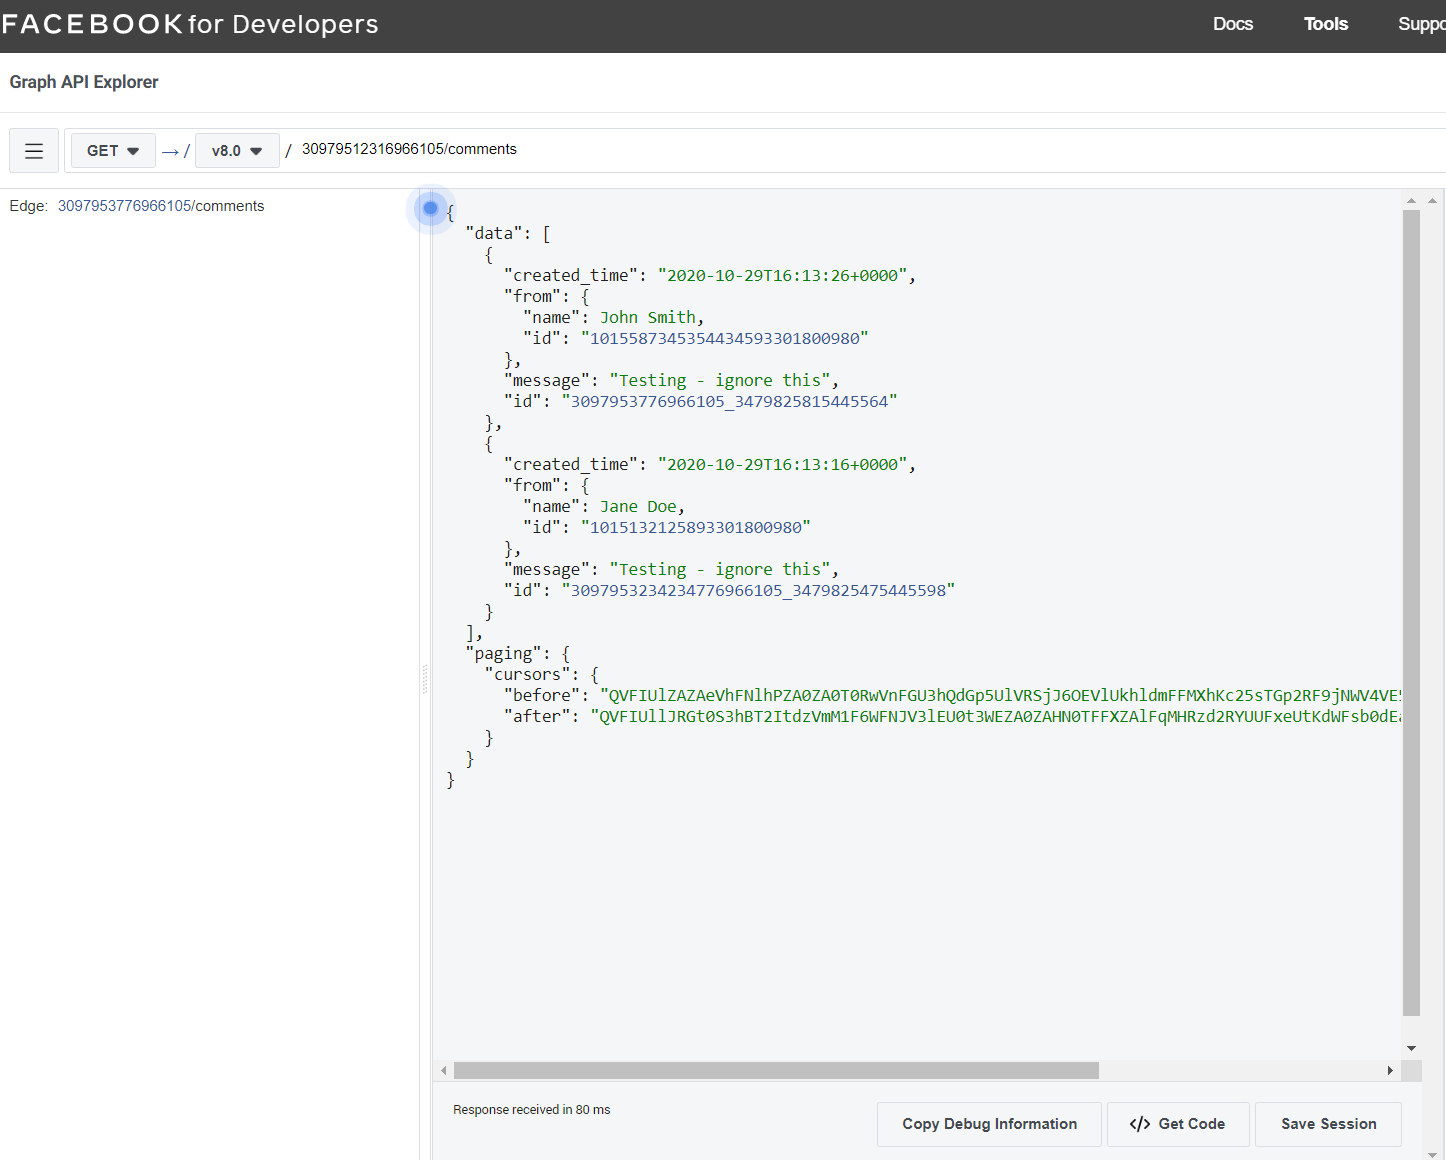This screenshot has width=1446, height=1160.
Task: Click the "cursors" key in response
Action: coord(528,675)
